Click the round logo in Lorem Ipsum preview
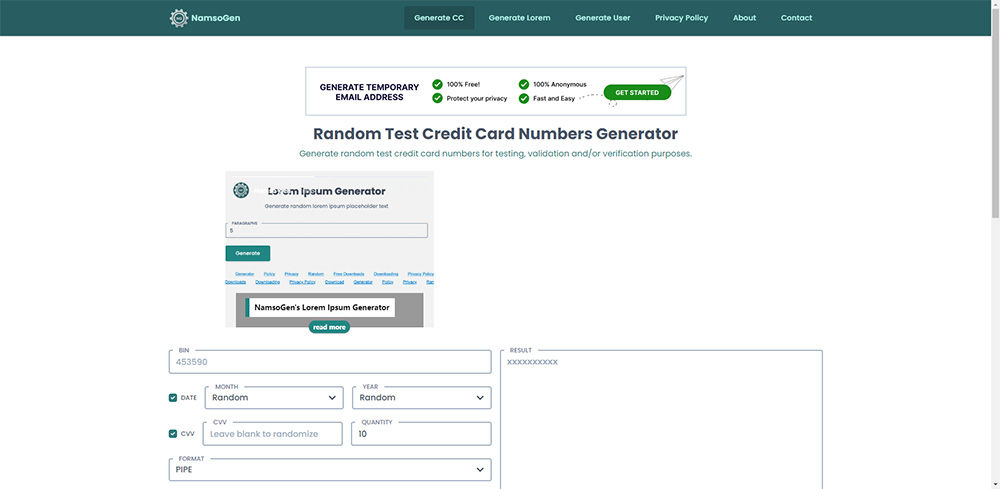Screen dimensions: 1000x489 (241, 190)
